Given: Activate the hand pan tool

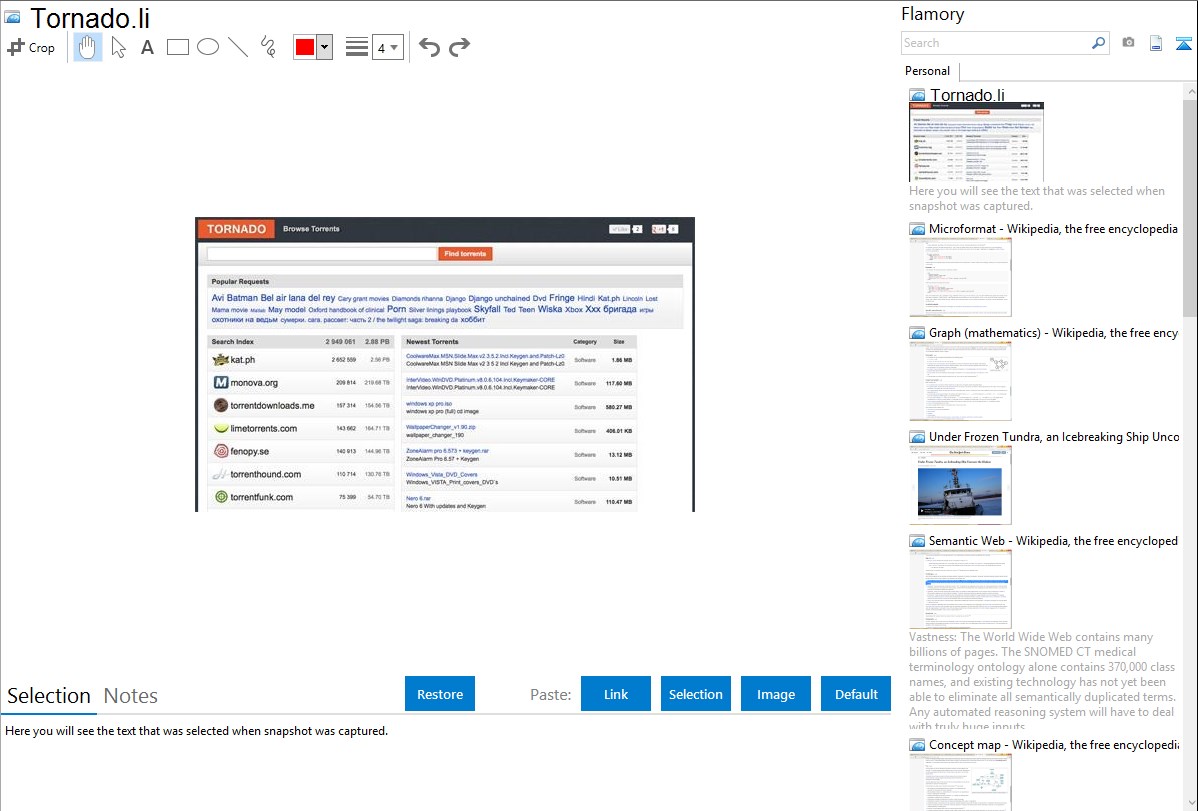Looking at the screenshot, I should [88, 47].
